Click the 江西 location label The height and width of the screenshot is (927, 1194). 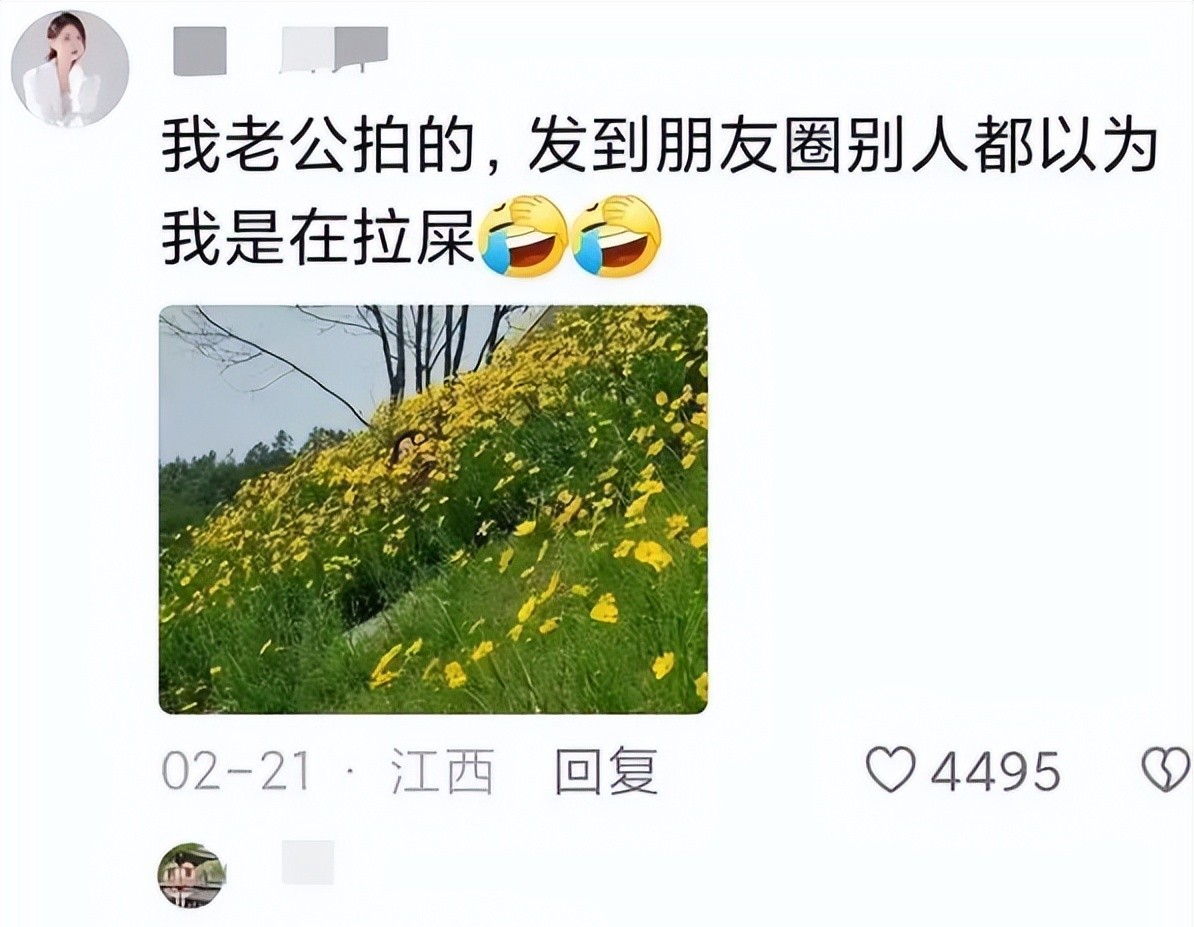point(442,771)
